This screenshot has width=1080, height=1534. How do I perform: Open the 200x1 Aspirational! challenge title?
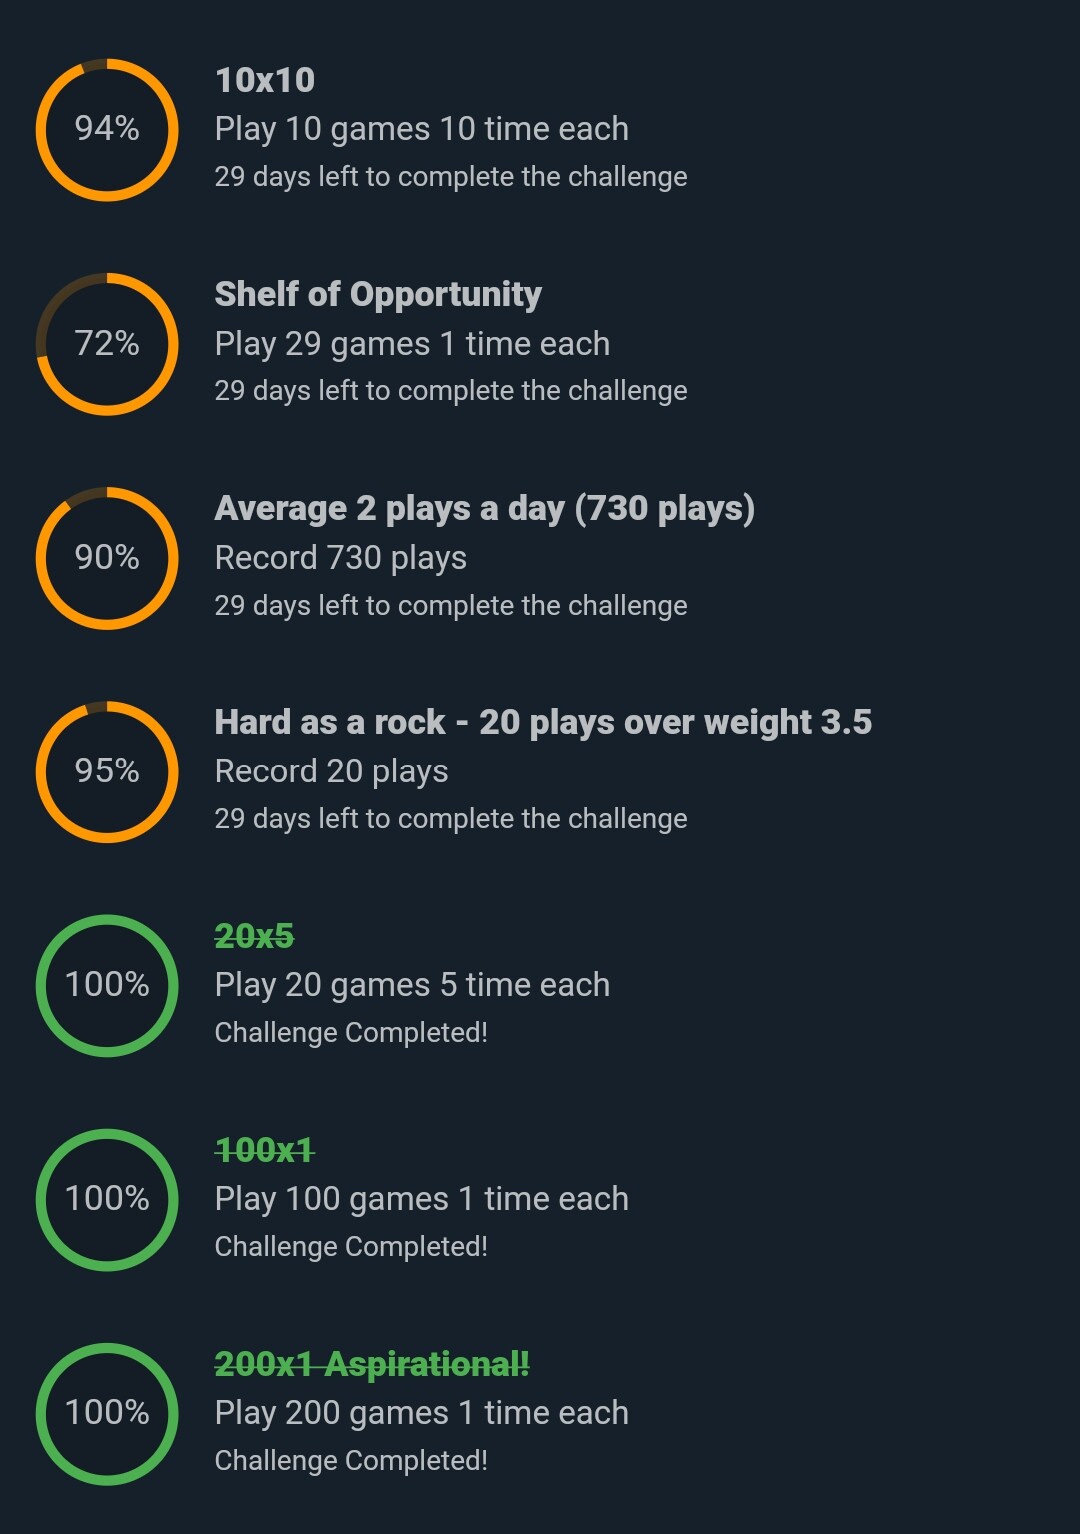(372, 1364)
